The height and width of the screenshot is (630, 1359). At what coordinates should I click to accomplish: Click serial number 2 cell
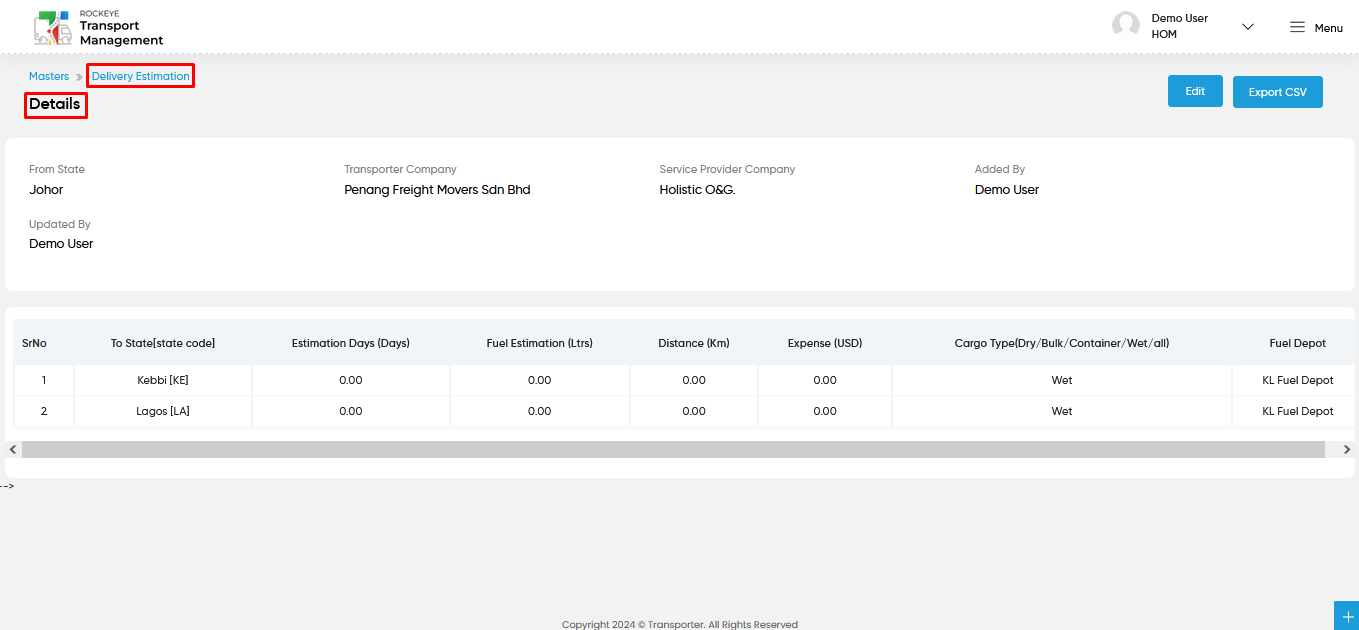click(x=44, y=411)
